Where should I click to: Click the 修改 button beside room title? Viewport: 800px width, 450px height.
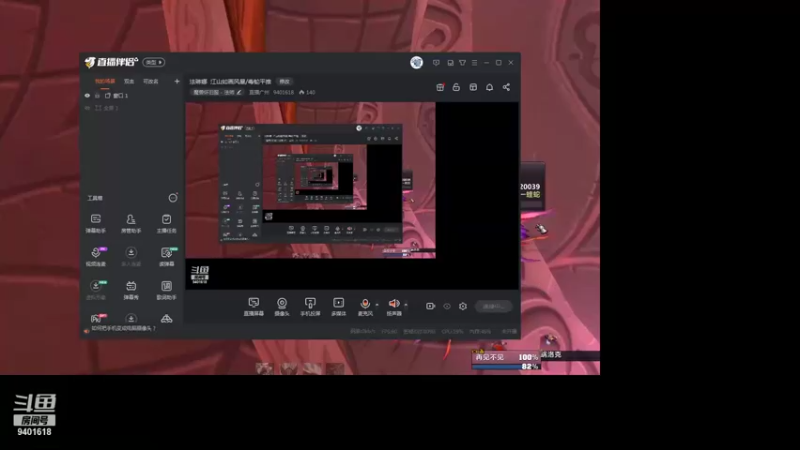point(284,82)
